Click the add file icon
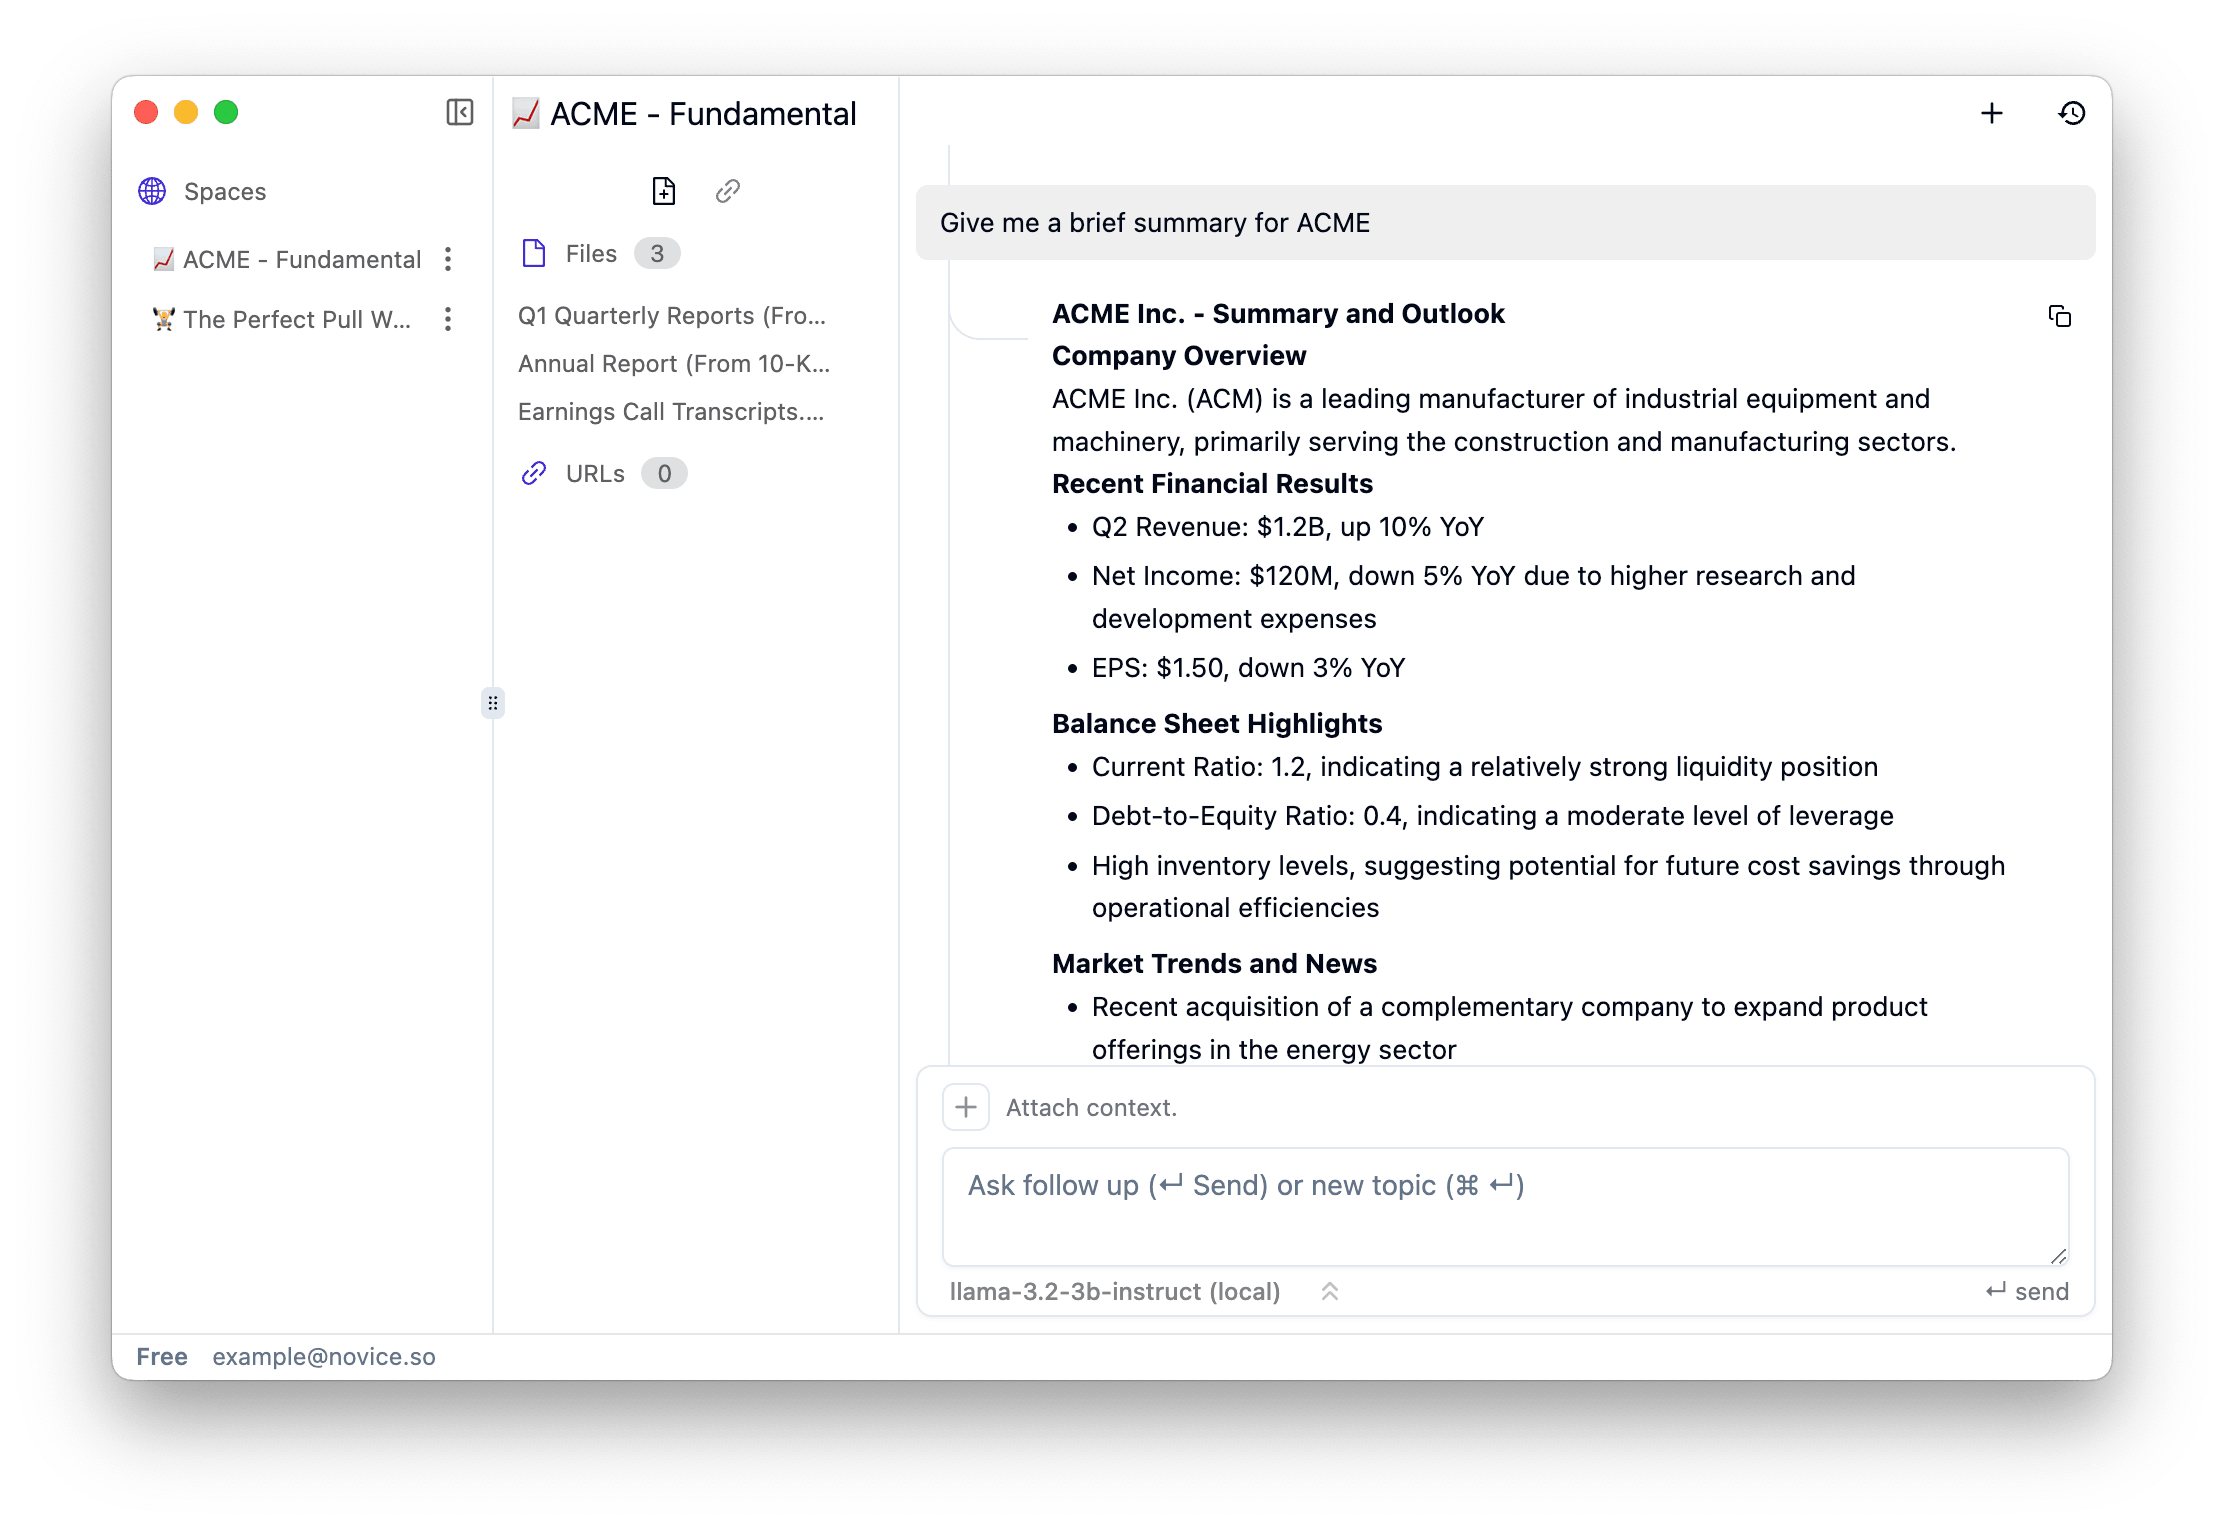2224x1528 pixels. pyautogui.click(x=664, y=191)
